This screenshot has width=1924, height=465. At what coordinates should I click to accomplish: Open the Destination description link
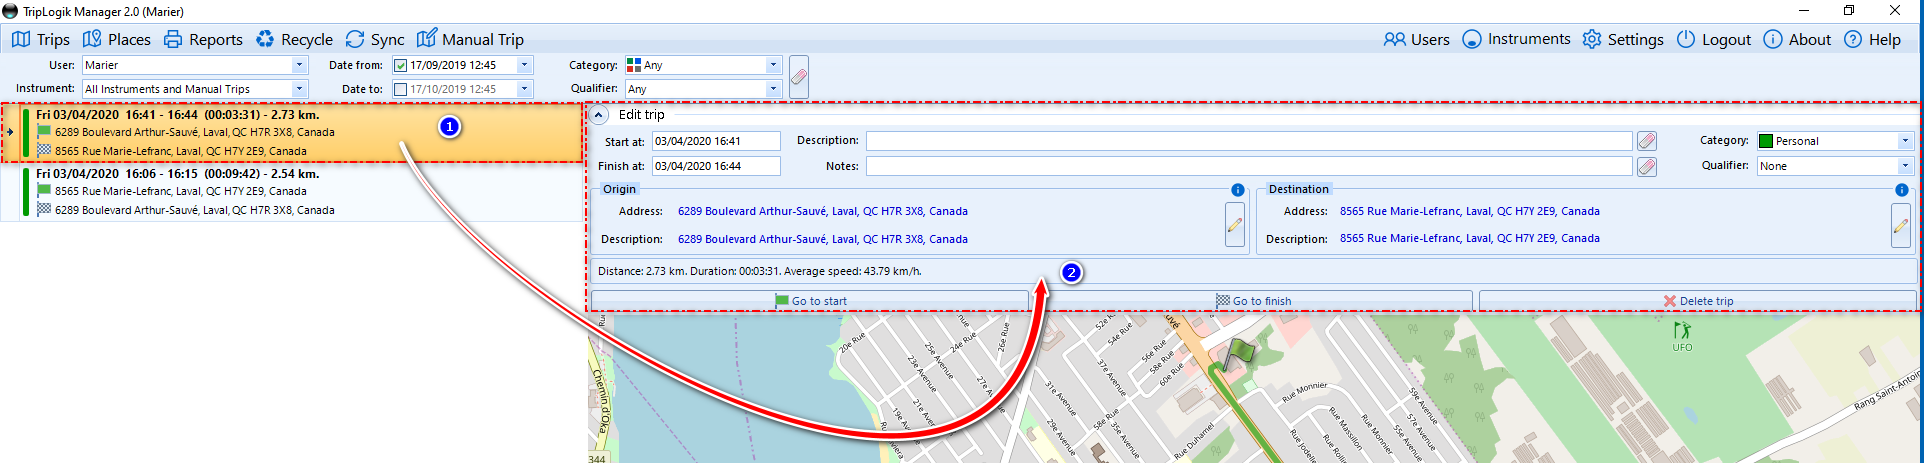coord(1470,238)
